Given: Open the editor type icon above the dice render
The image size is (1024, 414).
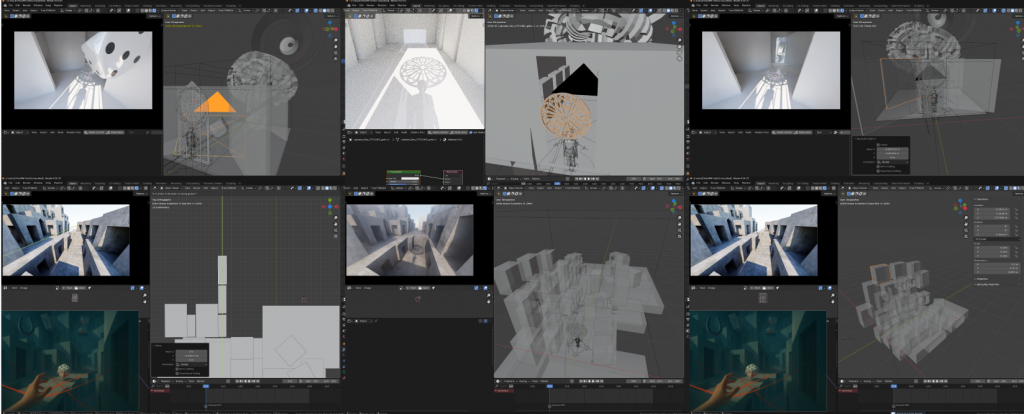Looking at the screenshot, I should (x=7, y=16).
